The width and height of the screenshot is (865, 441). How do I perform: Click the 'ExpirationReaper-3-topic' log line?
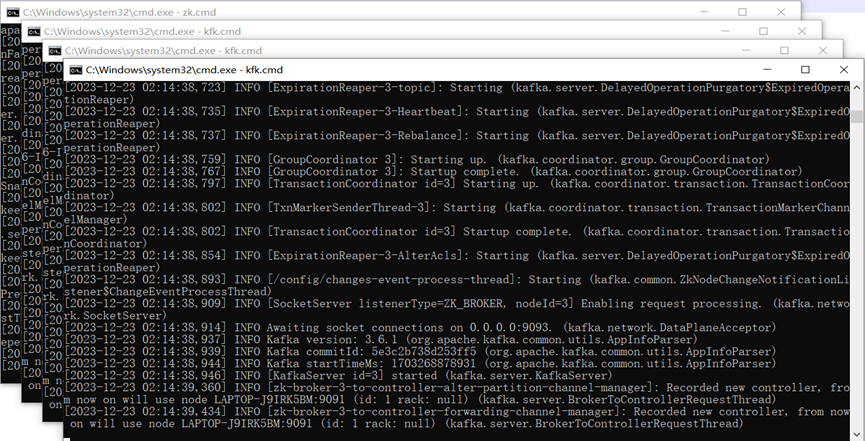pos(457,93)
